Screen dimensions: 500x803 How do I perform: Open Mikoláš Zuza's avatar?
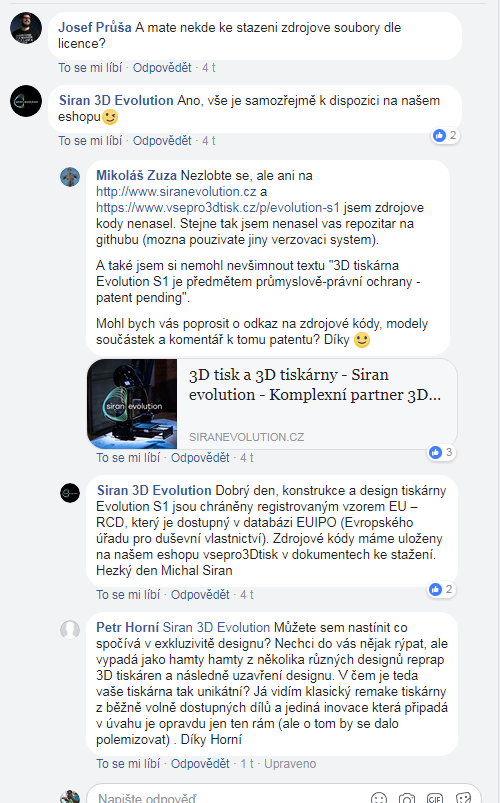[70, 177]
